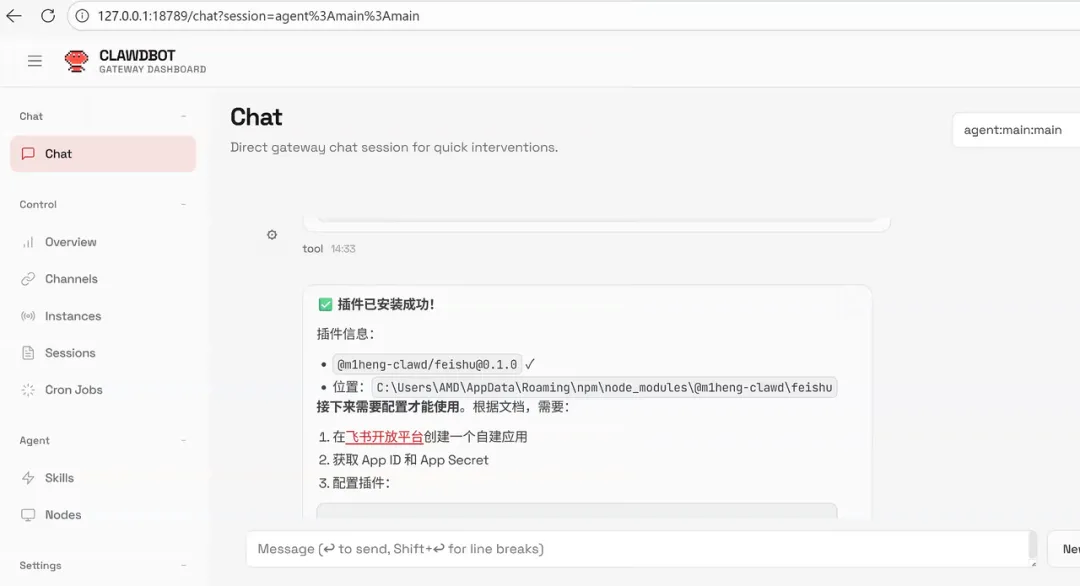The height and width of the screenshot is (586, 1080).
Task: Open Nodes using the monitor icon
Action: pyautogui.click(x=30, y=515)
